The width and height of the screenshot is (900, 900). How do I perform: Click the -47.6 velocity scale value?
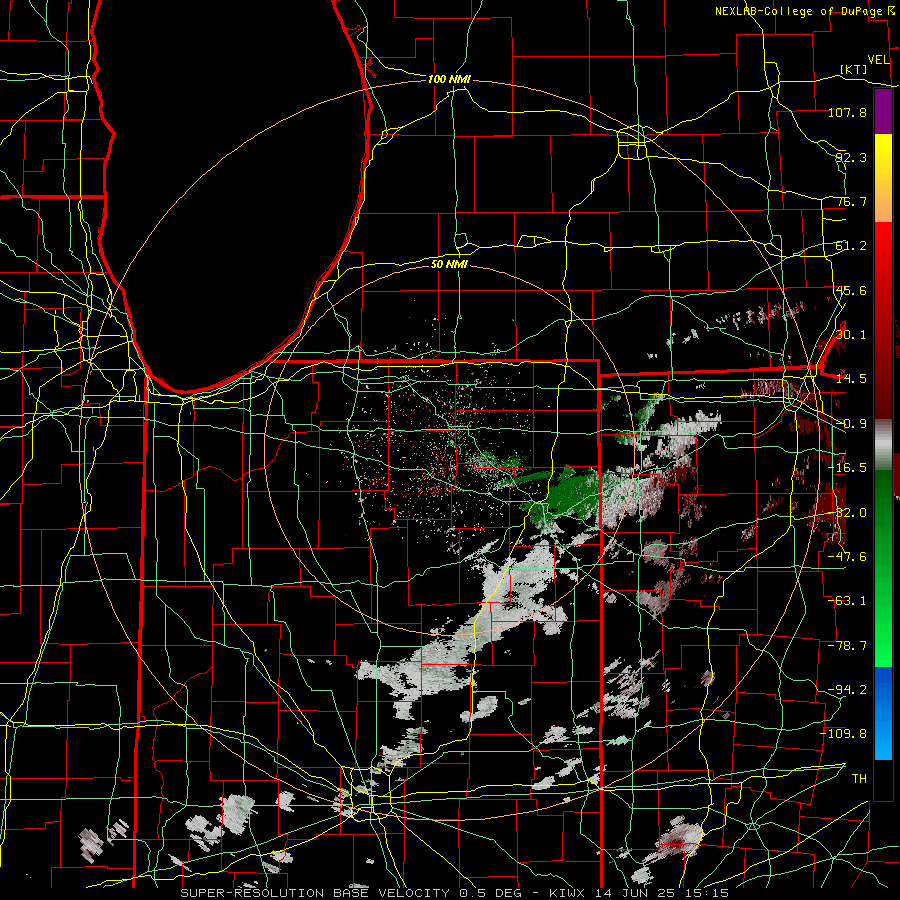847,557
